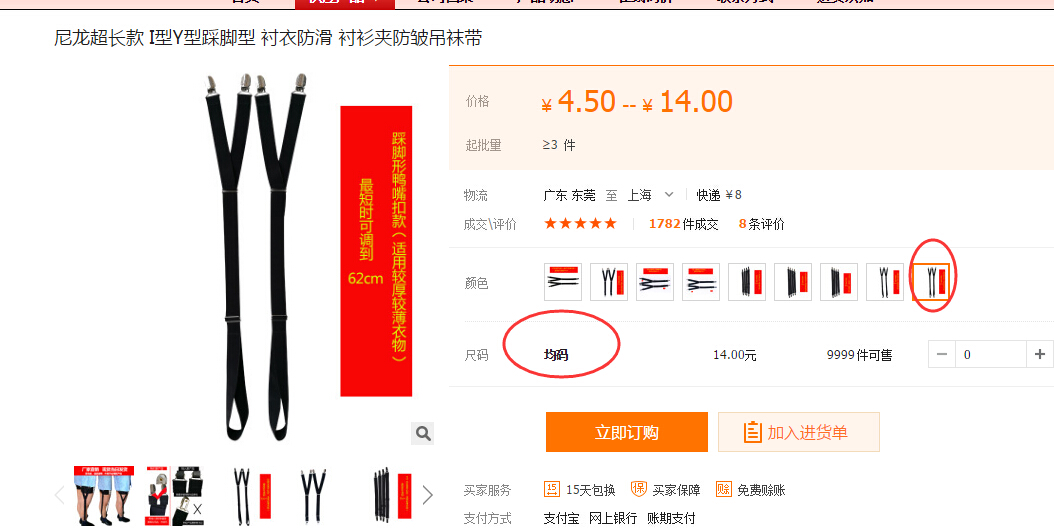Click the next arrow in thumbnail carousel
This screenshot has width=1054, height=528.
[x=428, y=496]
